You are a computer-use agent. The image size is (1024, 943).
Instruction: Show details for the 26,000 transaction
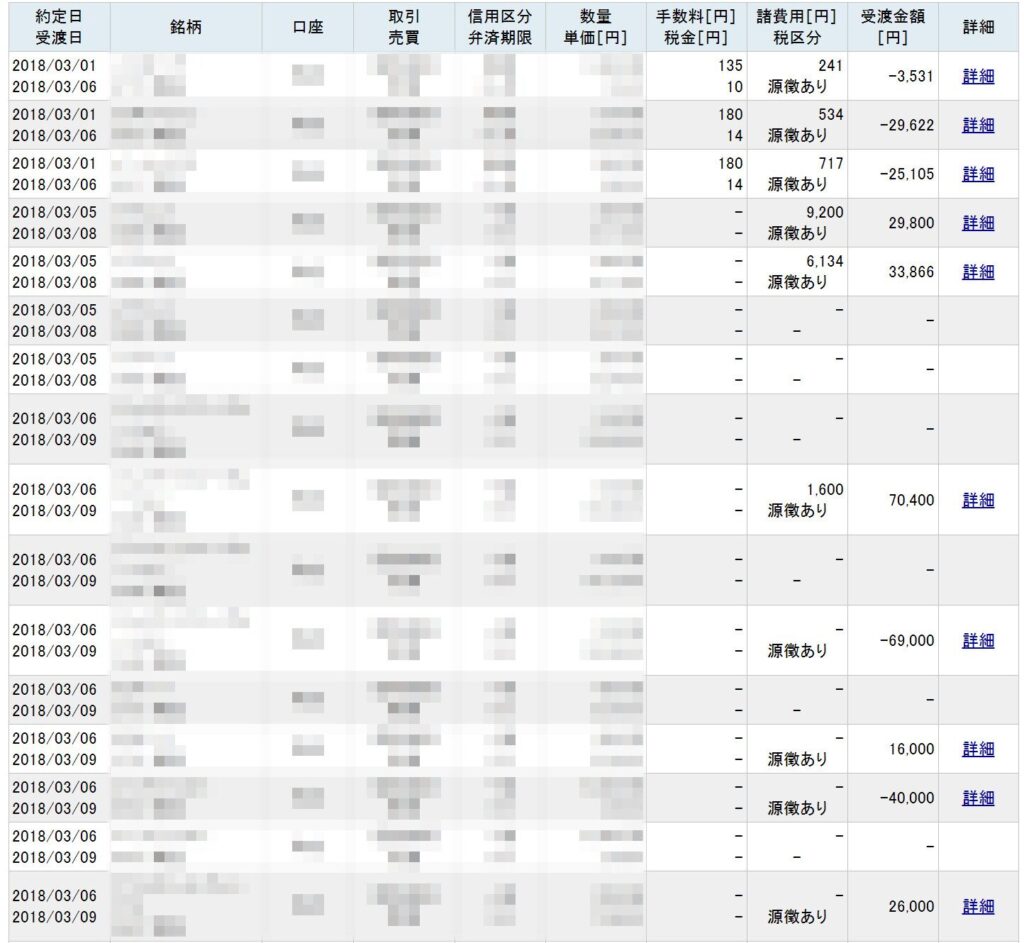point(978,906)
